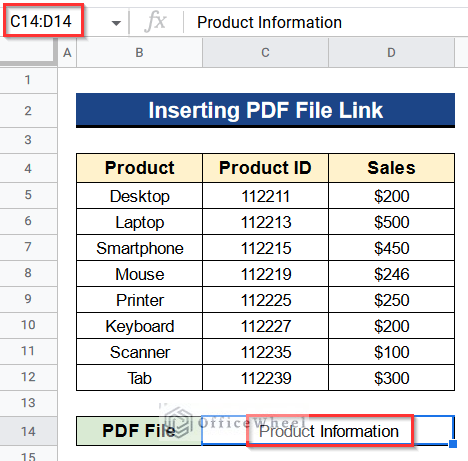Open the Name box dropdown arrow
This screenshot has height=461, width=468.
click(116, 23)
